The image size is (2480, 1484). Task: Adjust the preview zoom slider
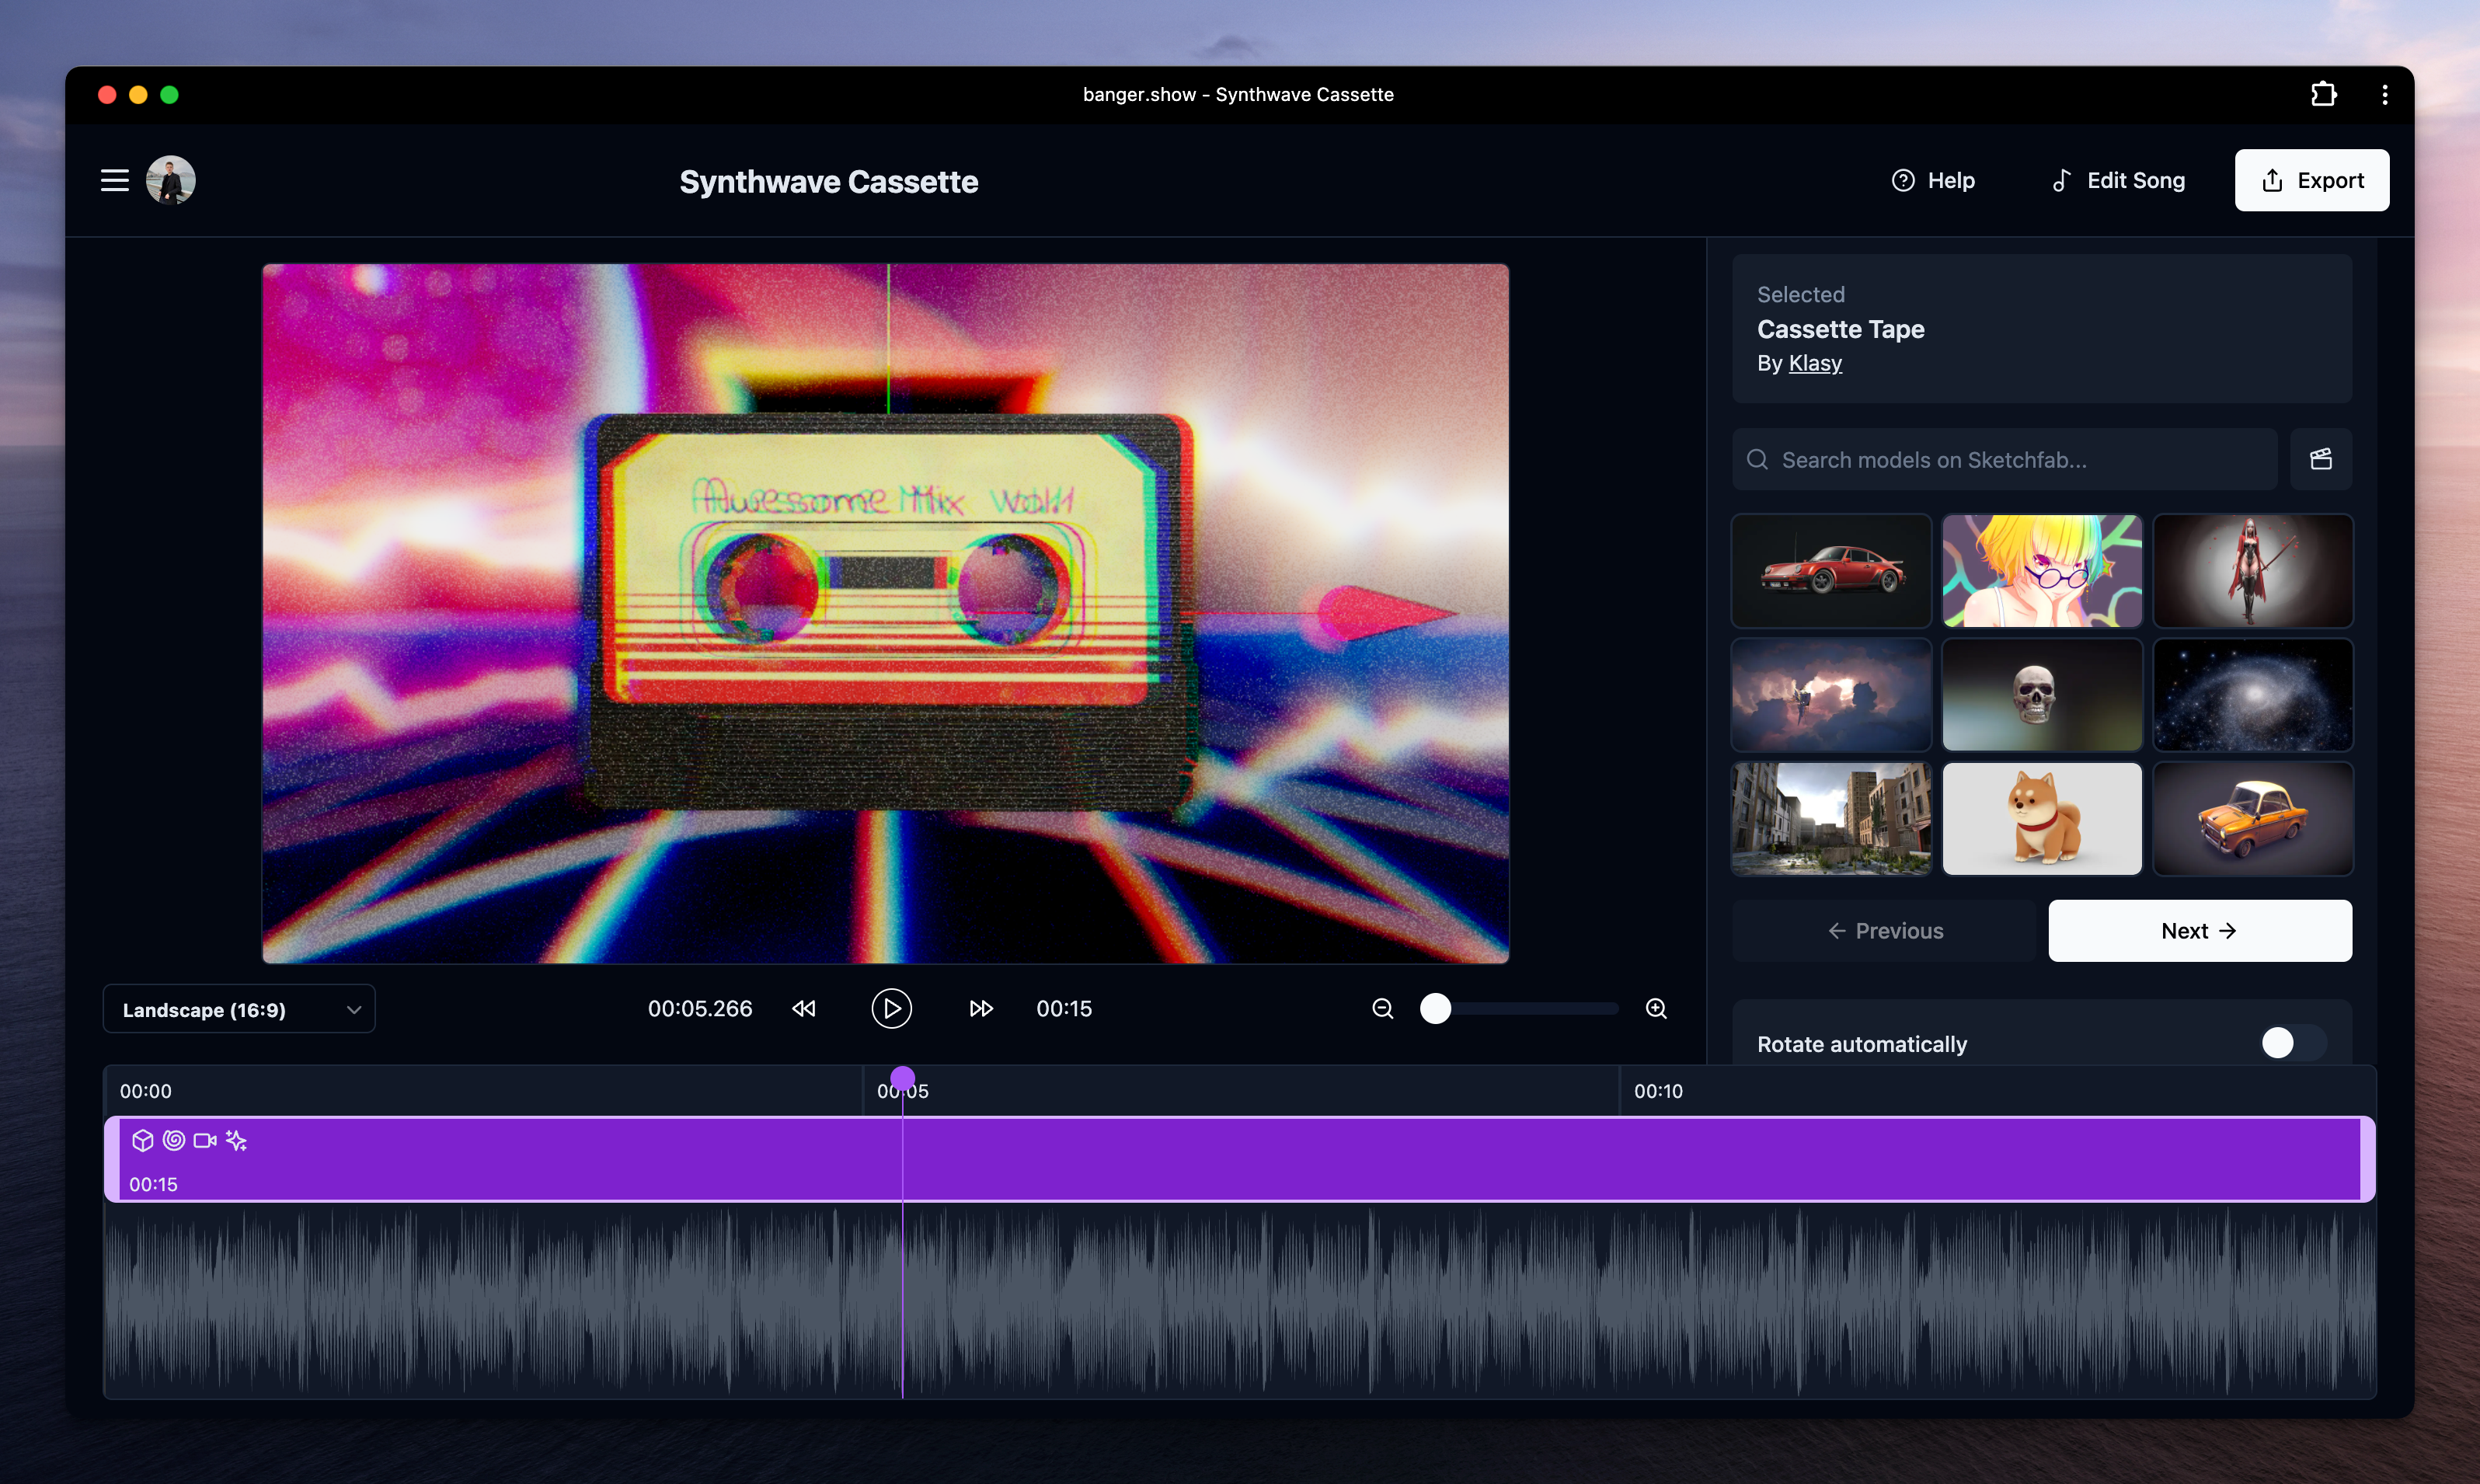click(x=1436, y=1008)
